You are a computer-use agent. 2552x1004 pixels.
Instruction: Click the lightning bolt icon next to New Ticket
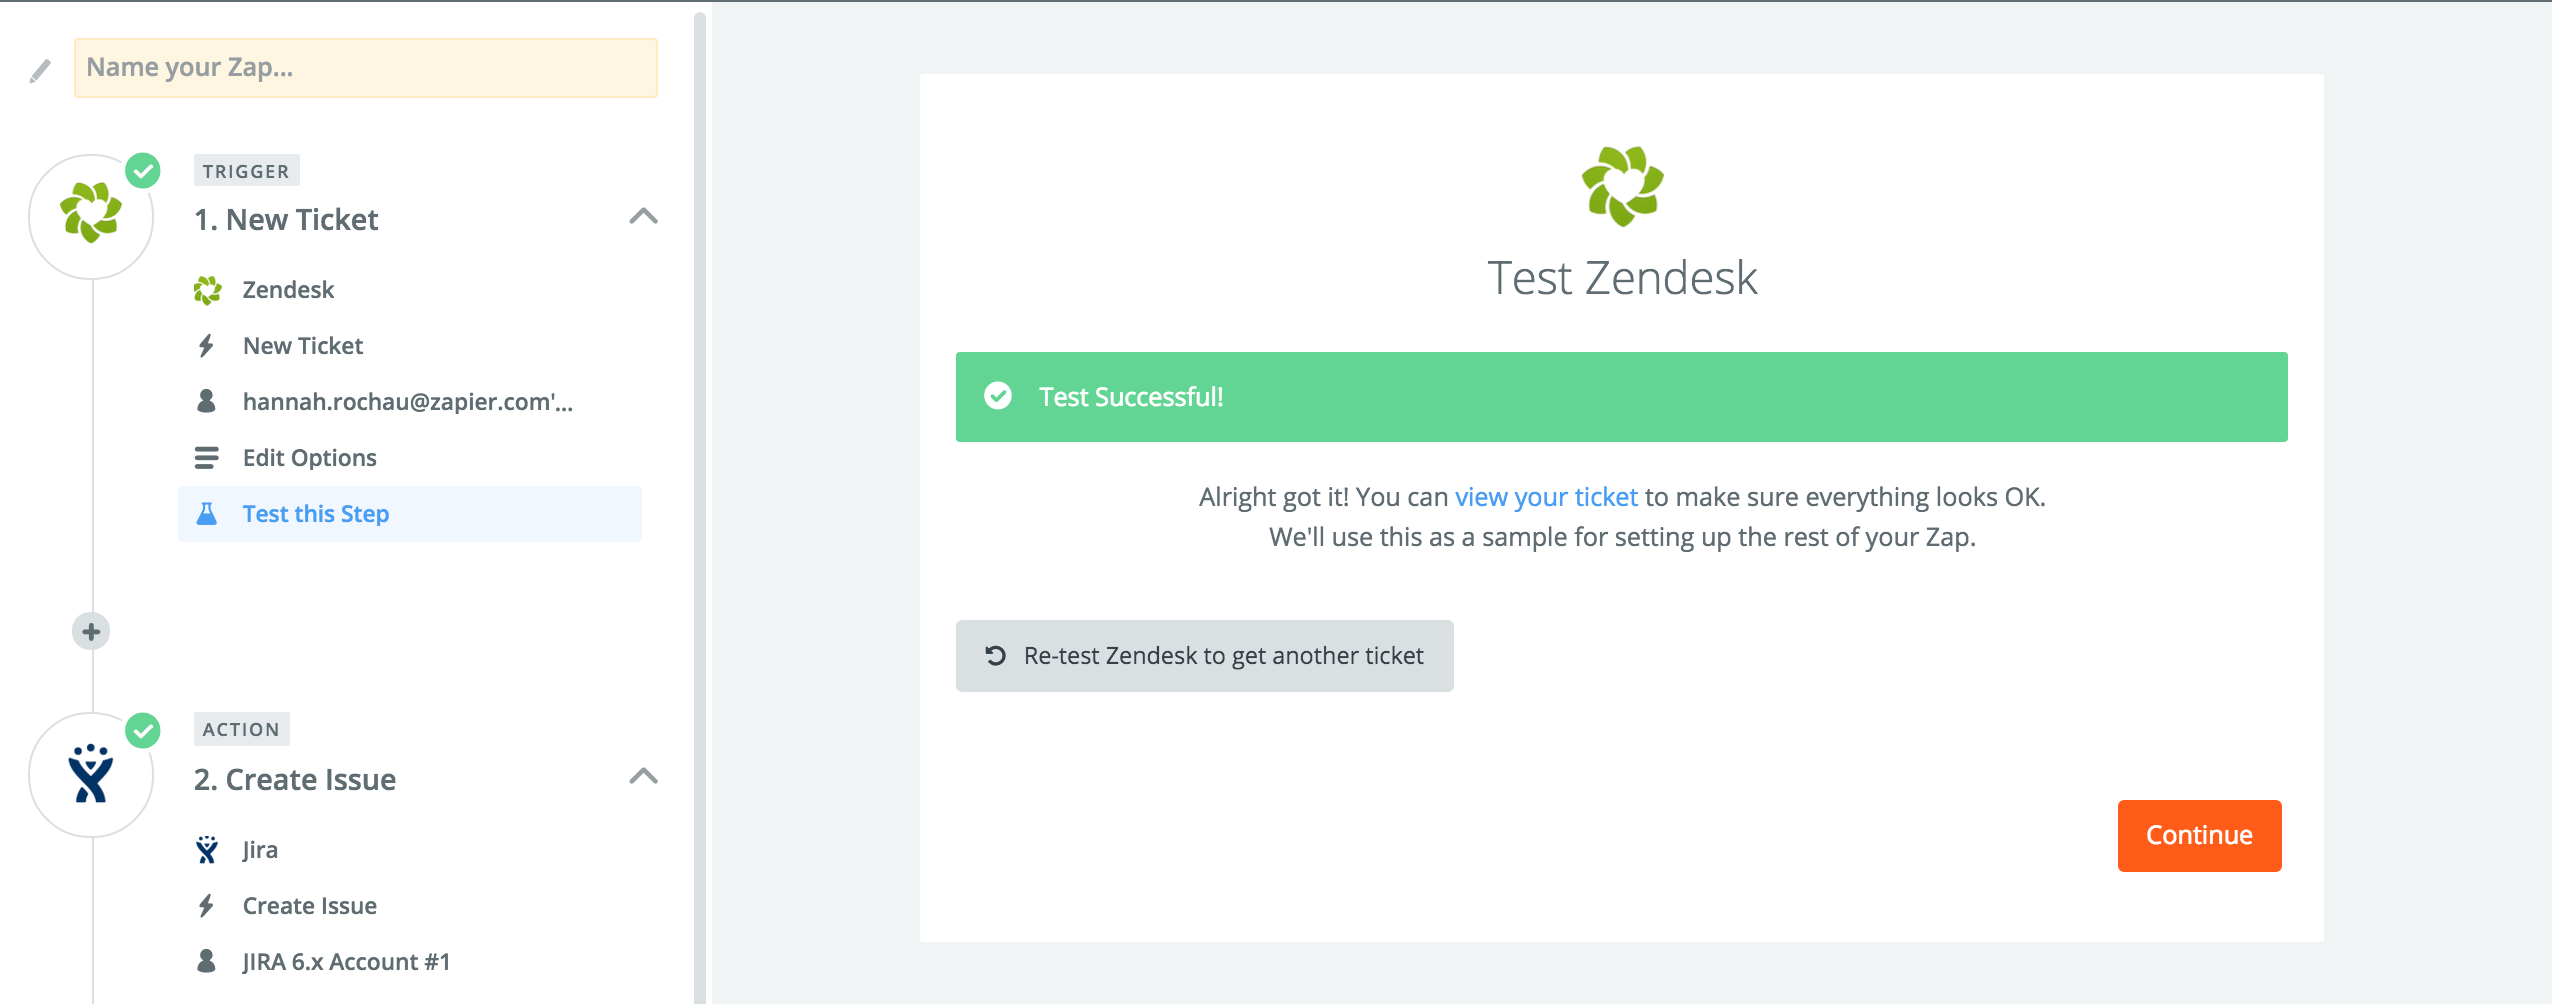pyautogui.click(x=206, y=346)
